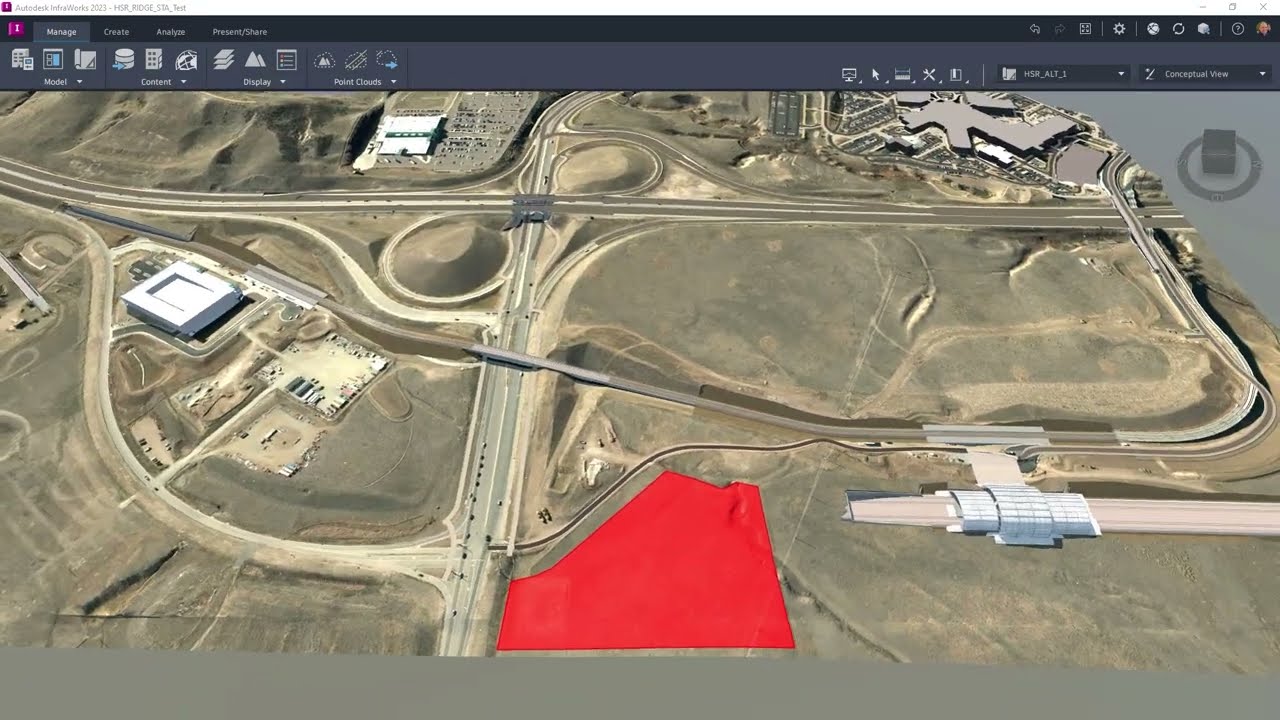Click the Model Explorer buildings icon
Viewport: 1280px width, 720px height.
pos(22,60)
